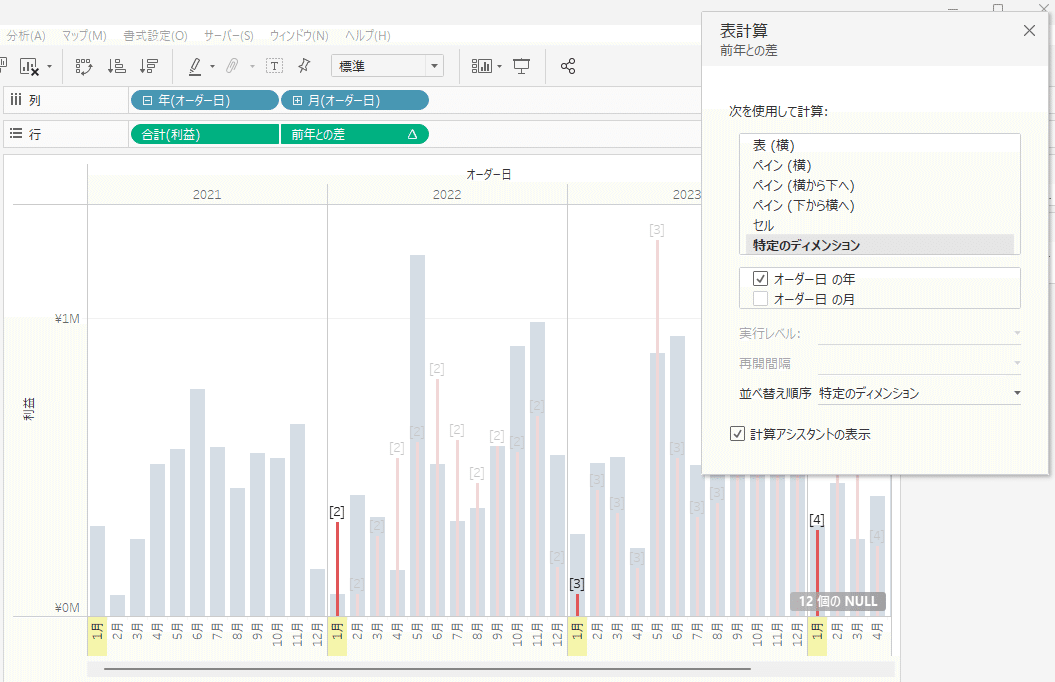
Task: Open the 書式設定(O) menu
Action: (x=155, y=36)
